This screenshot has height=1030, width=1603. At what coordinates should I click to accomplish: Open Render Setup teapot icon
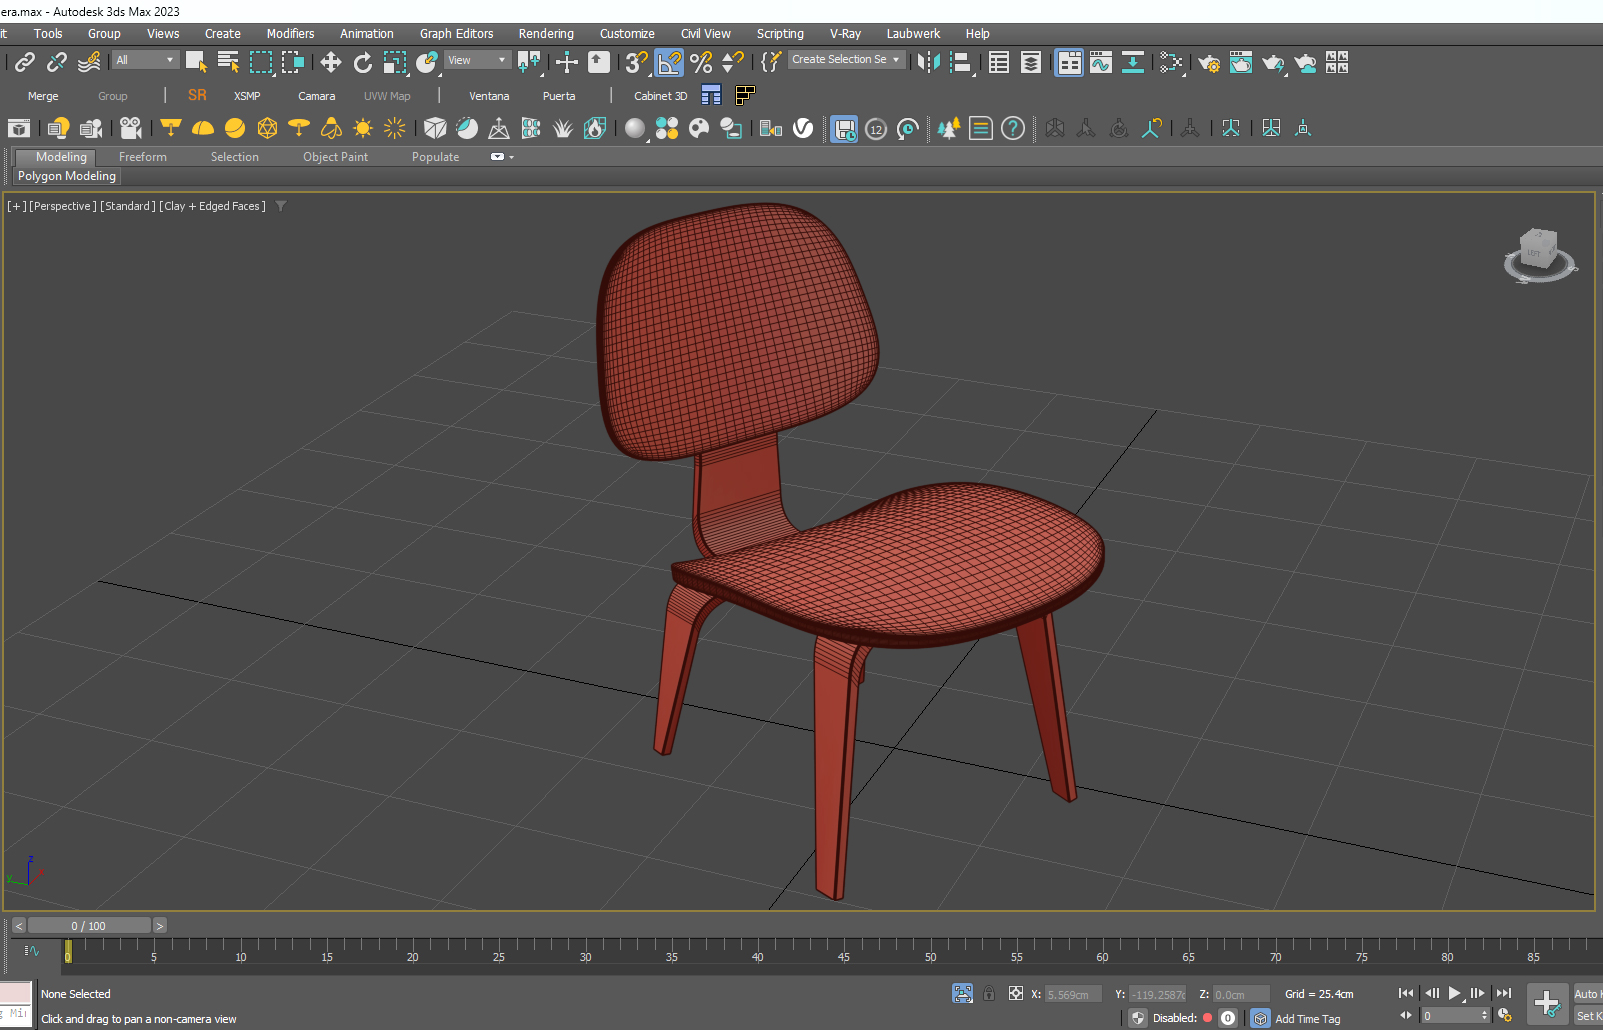pyautogui.click(x=1209, y=62)
